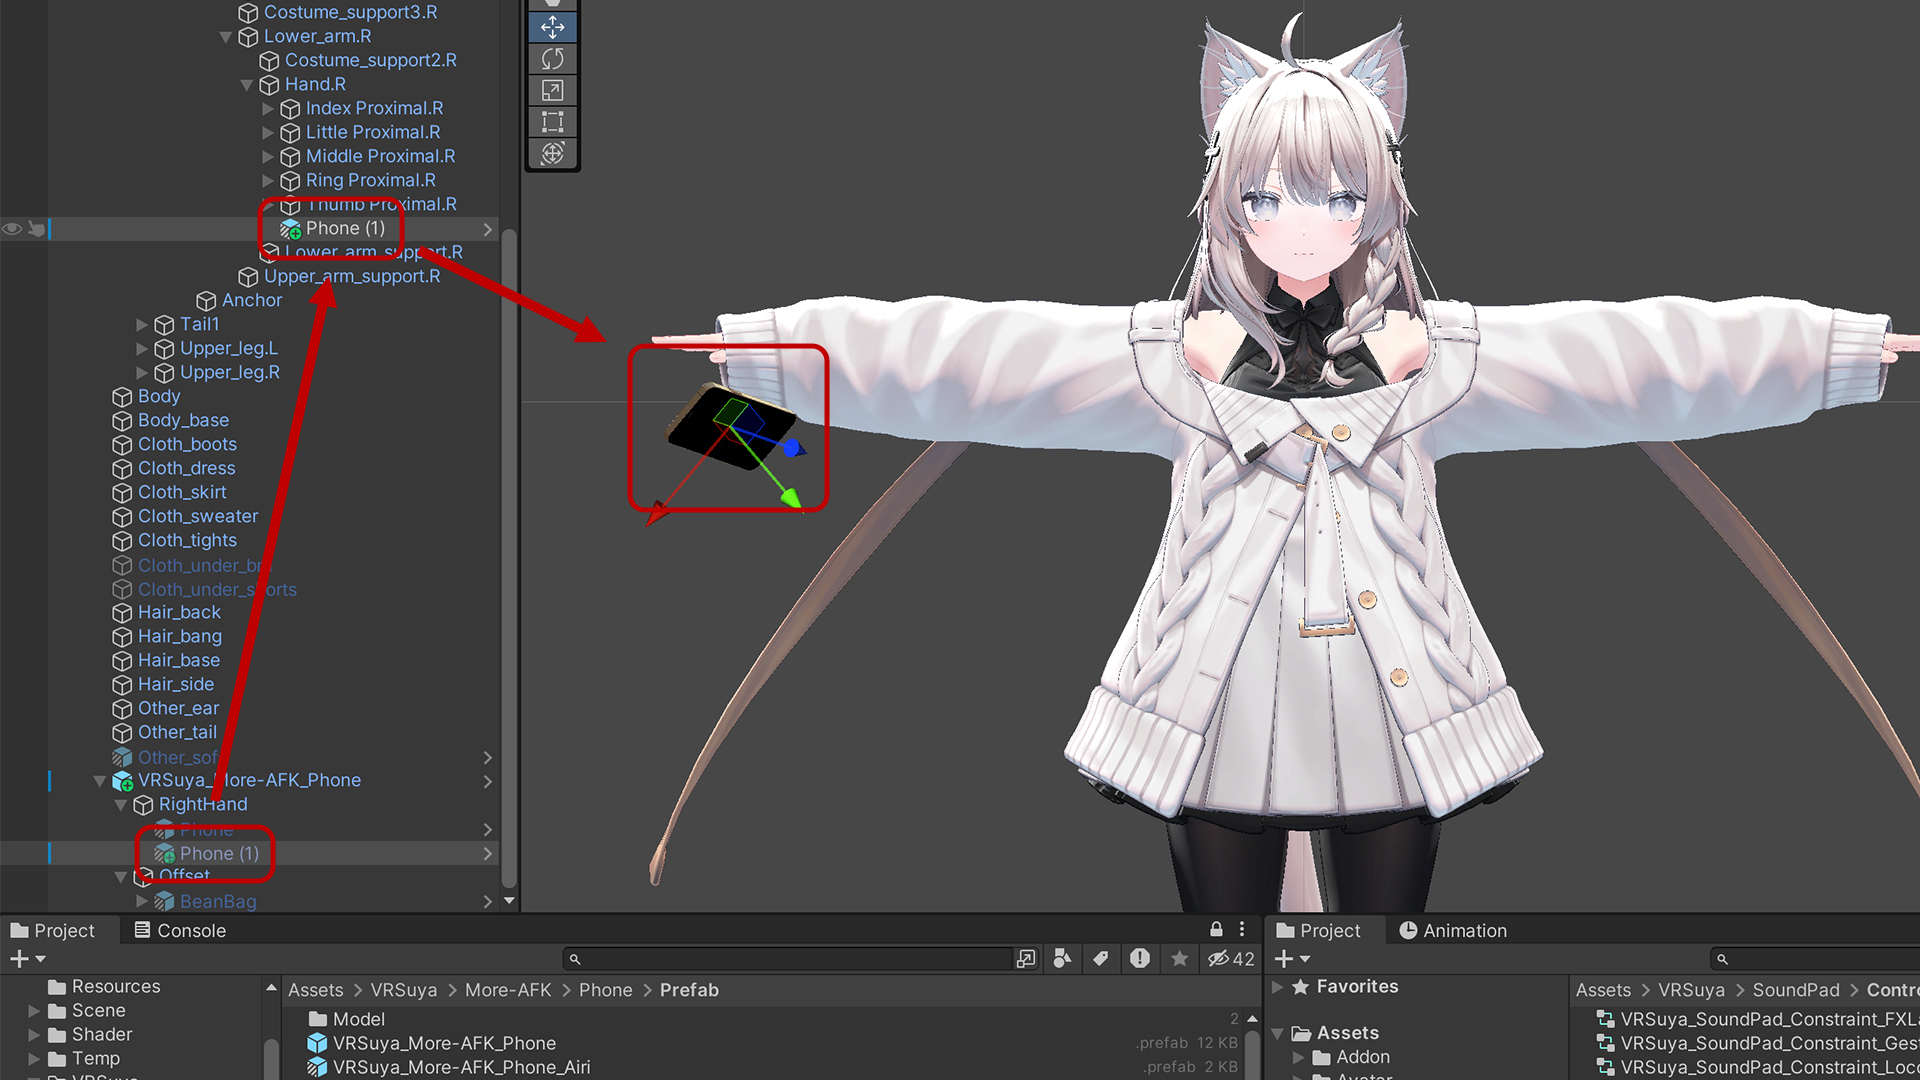The image size is (1920, 1080).
Task: Expand the Upper_leg.R hierarchy node
Action: pyautogui.click(x=142, y=373)
